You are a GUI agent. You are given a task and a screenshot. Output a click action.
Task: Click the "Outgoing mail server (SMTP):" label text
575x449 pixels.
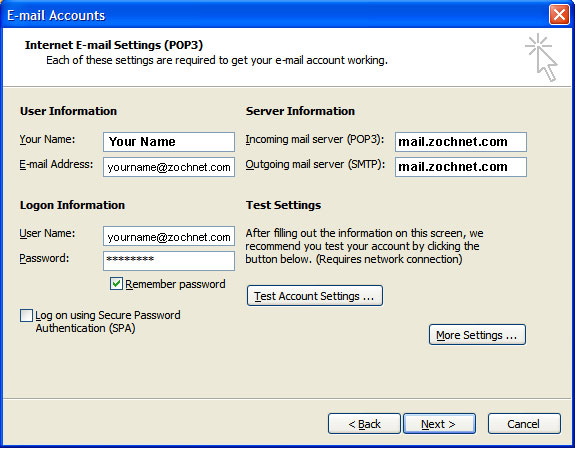click(x=315, y=165)
